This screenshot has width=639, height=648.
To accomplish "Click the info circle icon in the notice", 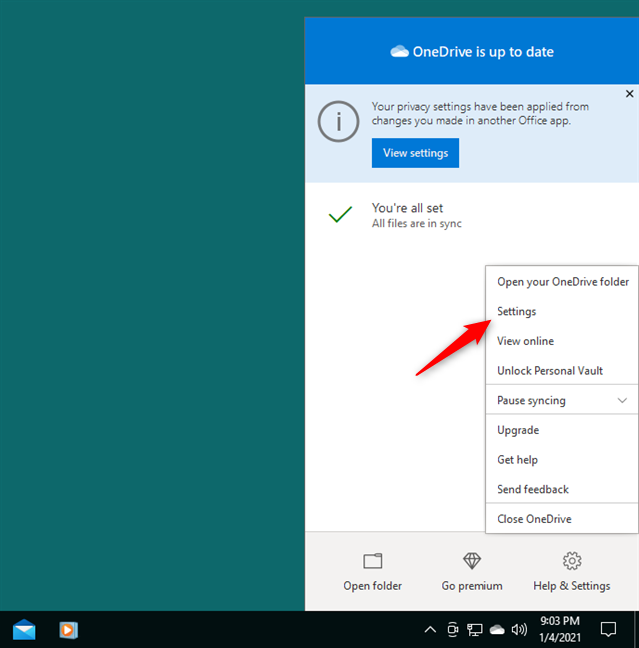I will coord(338,122).
